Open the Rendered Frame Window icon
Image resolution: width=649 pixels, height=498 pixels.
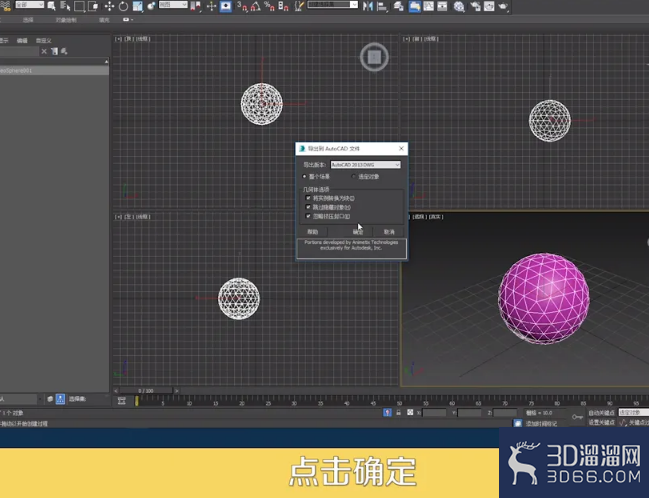[489, 6]
